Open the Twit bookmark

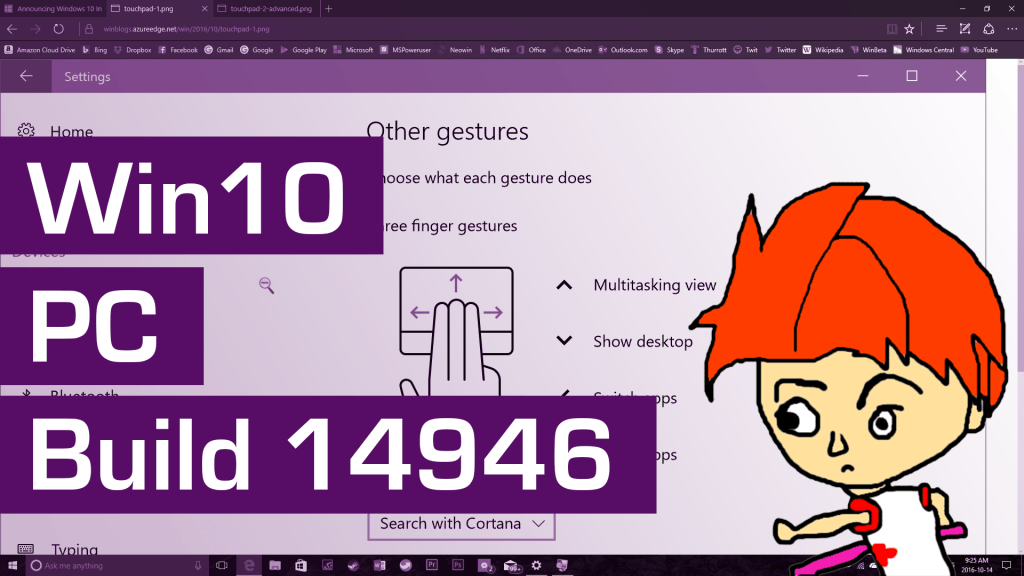745,50
